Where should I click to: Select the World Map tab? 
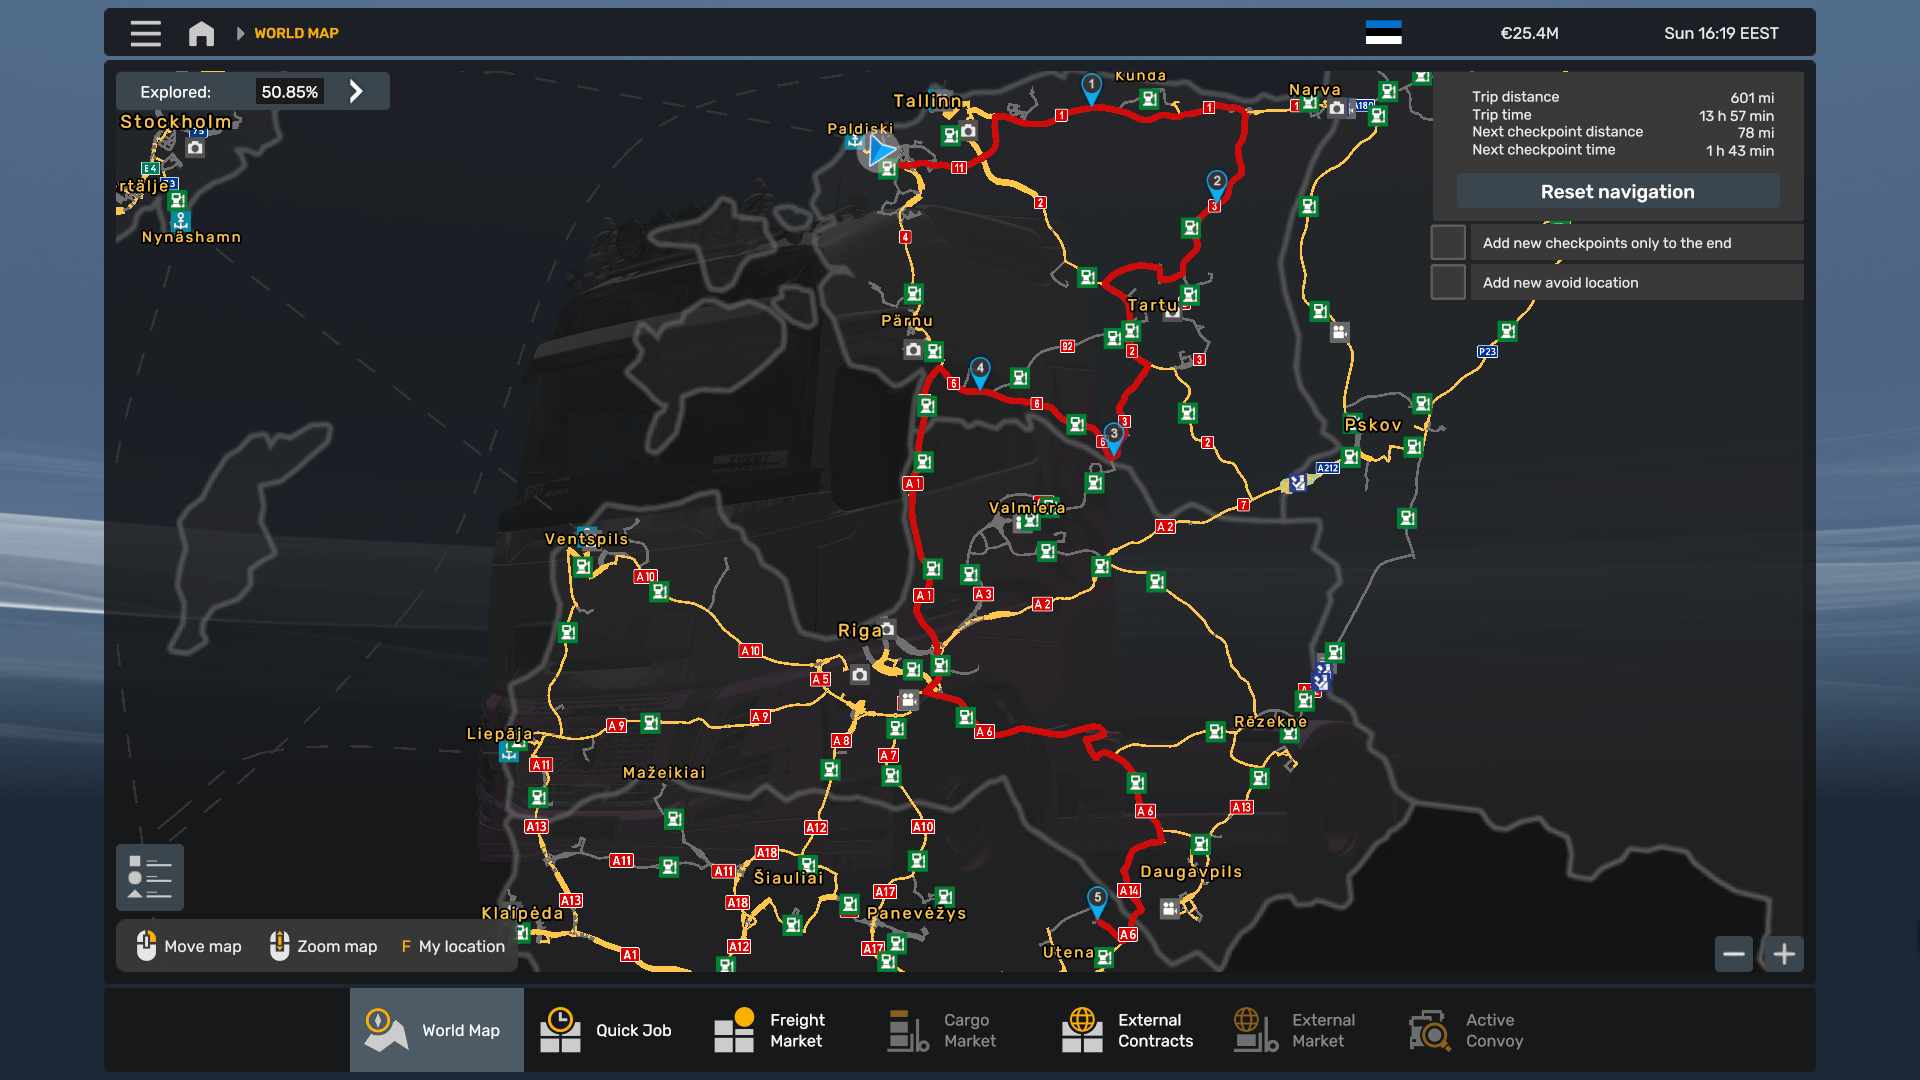[437, 1030]
